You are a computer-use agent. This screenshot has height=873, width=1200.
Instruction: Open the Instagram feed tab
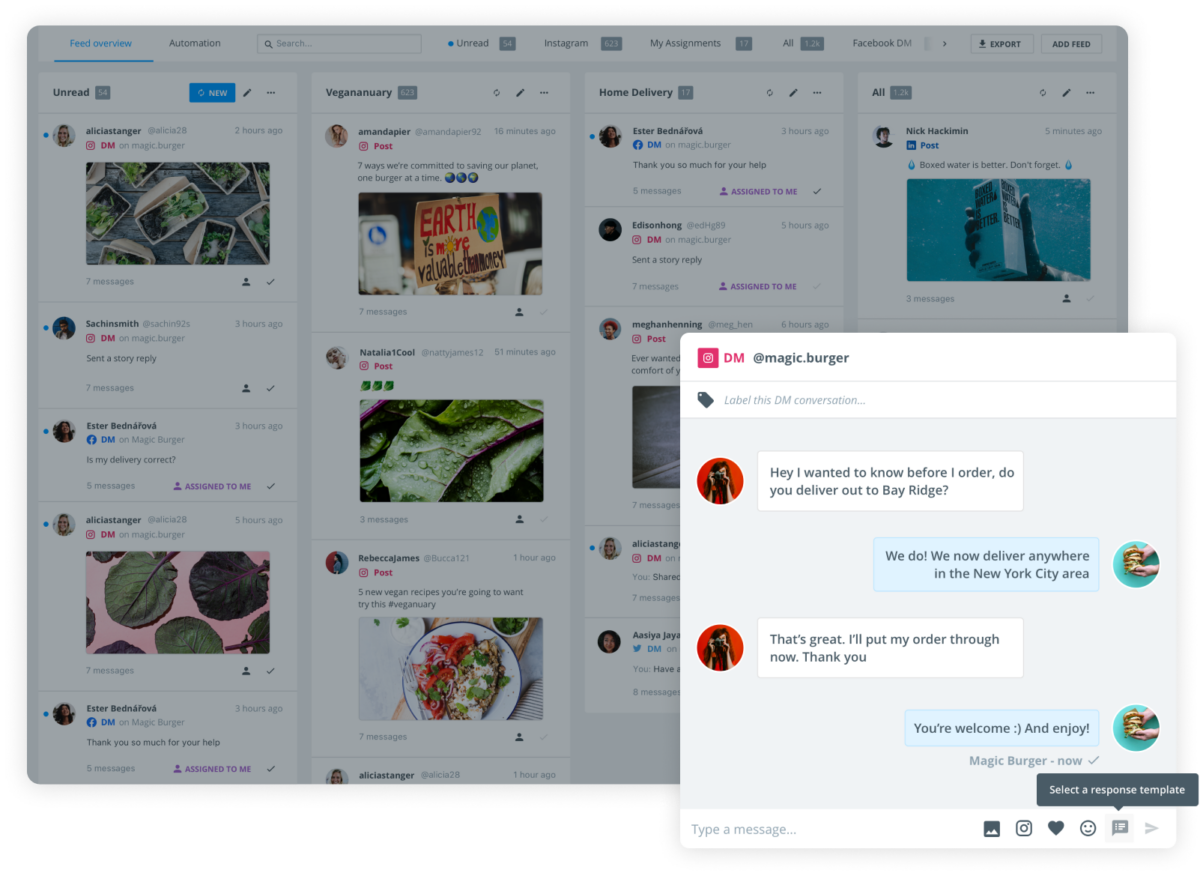(x=567, y=43)
